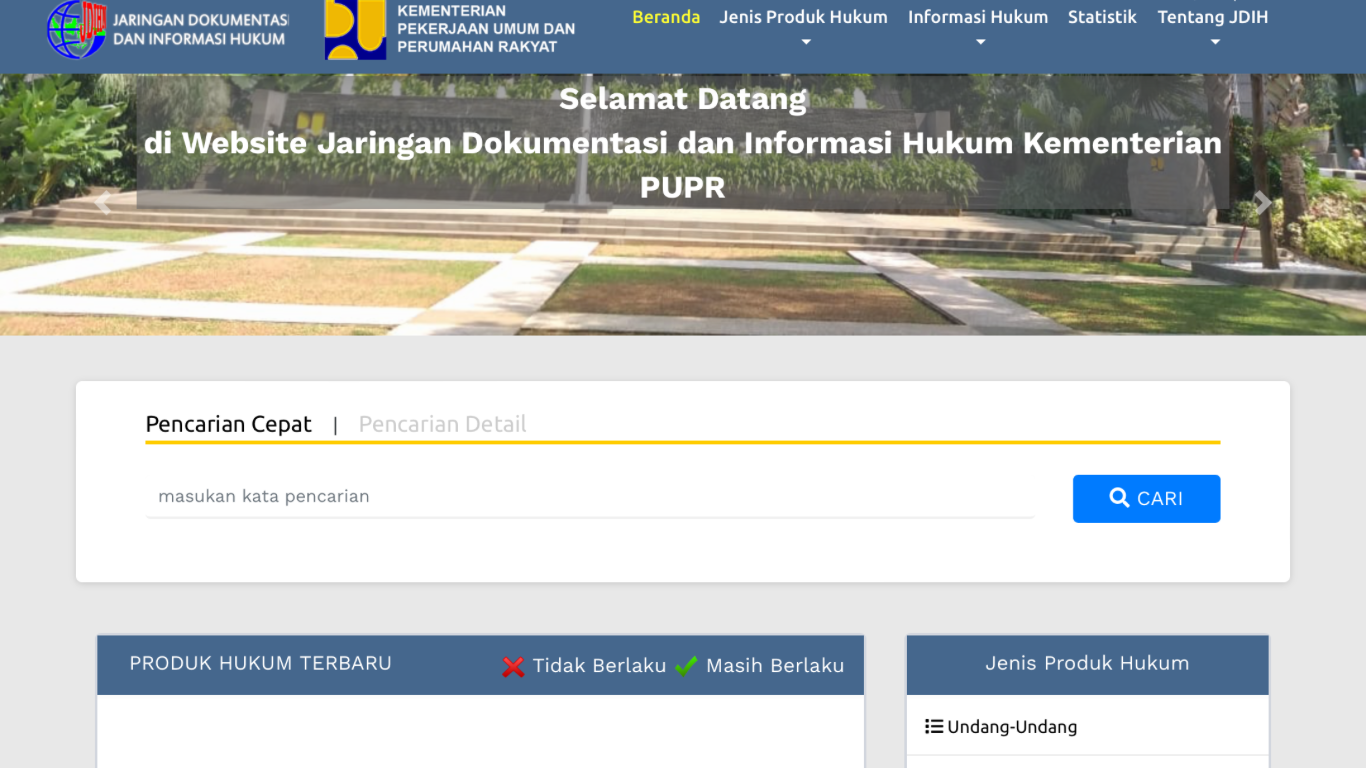Go to the previous banner slide

click(x=102, y=204)
